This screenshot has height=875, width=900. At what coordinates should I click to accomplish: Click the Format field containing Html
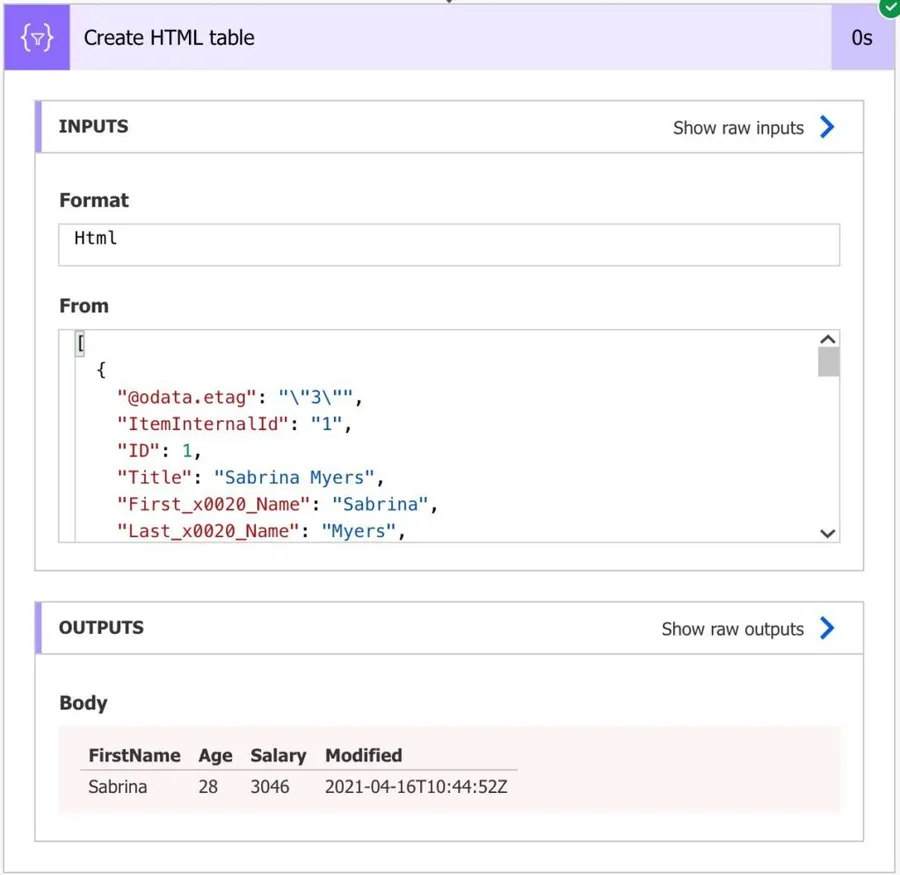(448, 244)
